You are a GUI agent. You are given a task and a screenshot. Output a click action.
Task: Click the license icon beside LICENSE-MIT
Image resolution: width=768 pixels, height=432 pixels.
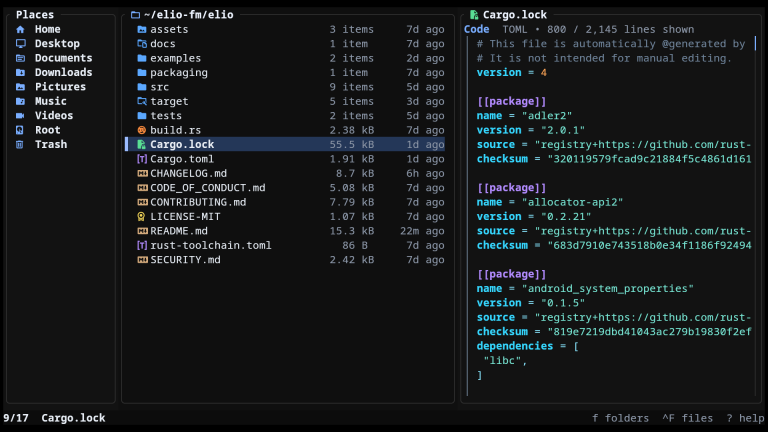(x=142, y=216)
